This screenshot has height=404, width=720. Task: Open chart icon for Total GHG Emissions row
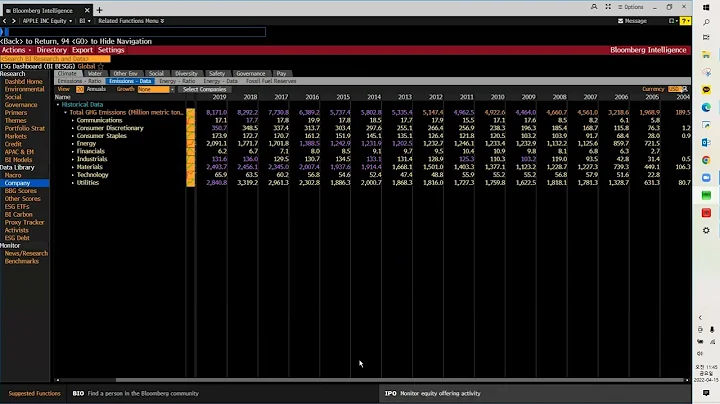coord(191,112)
